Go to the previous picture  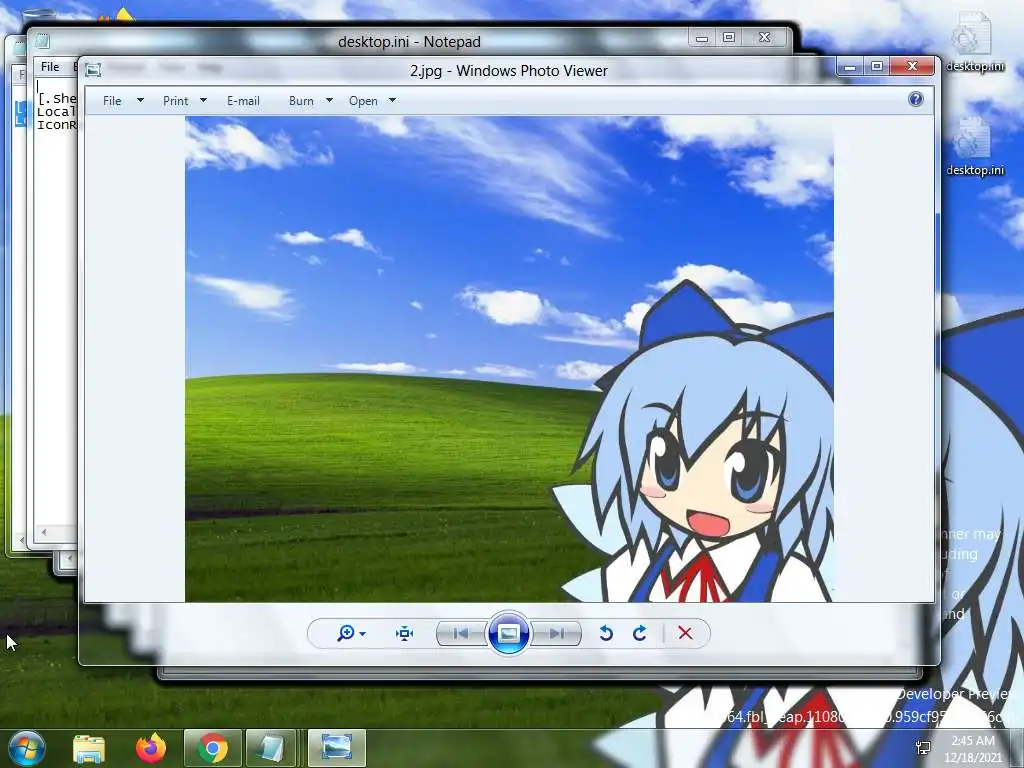coord(461,633)
